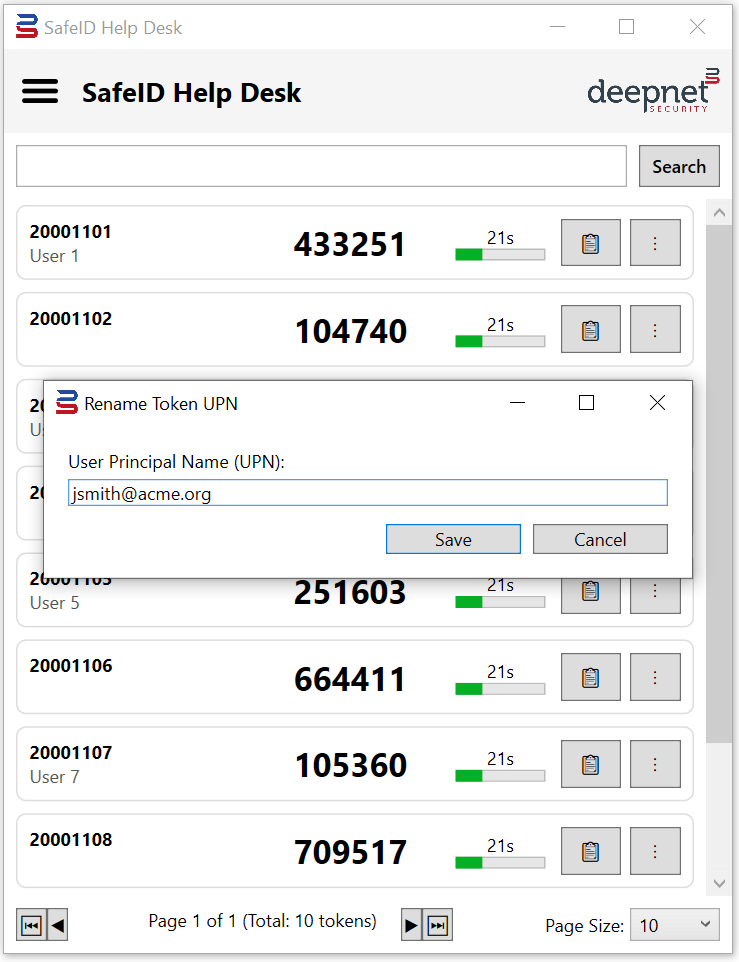The image size is (739, 962).
Task: Click token serial 20001107
Action: coord(71,753)
